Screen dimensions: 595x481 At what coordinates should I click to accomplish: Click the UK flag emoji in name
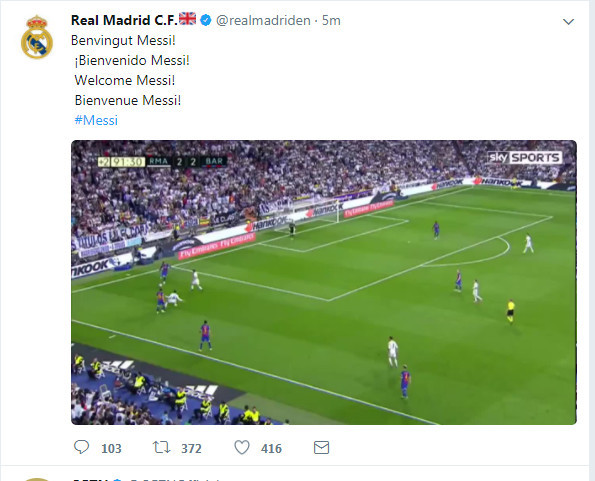pos(187,19)
